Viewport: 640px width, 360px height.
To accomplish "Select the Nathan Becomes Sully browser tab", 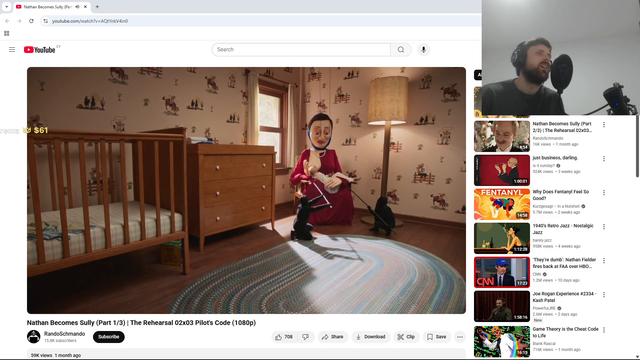I will 47,7.
